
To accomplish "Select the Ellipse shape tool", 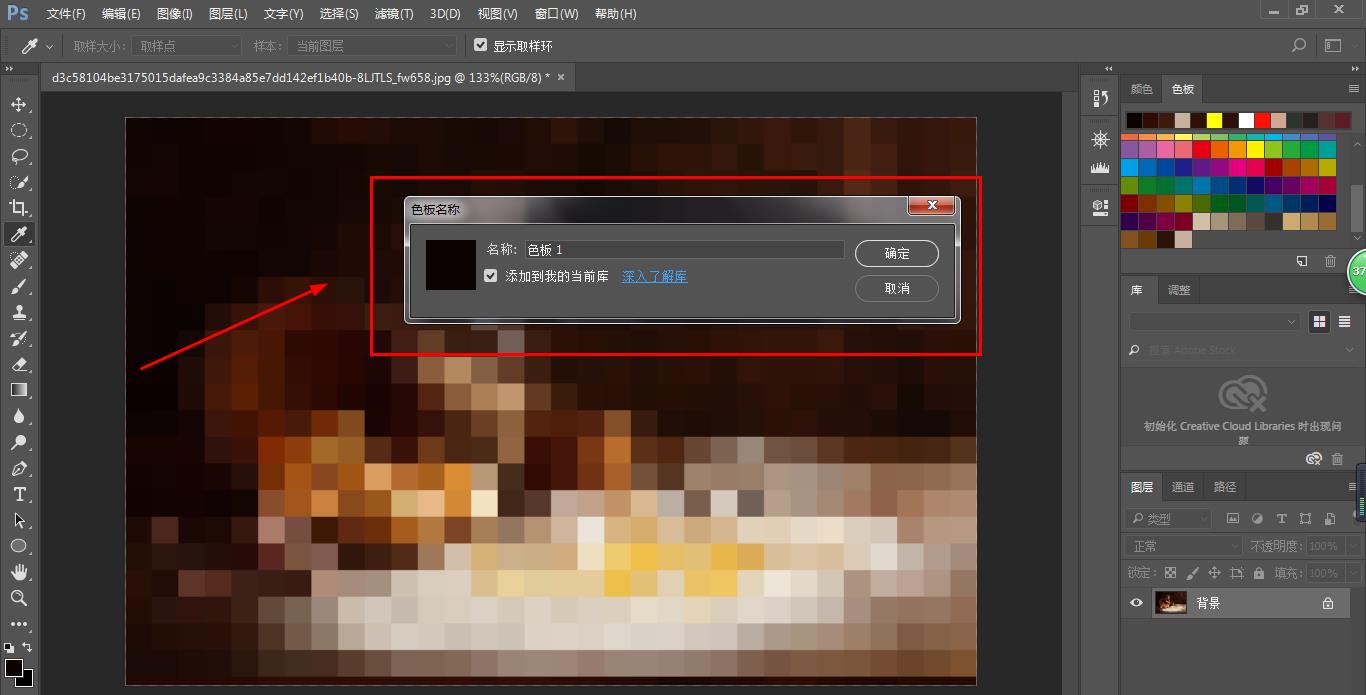I will click(18, 546).
